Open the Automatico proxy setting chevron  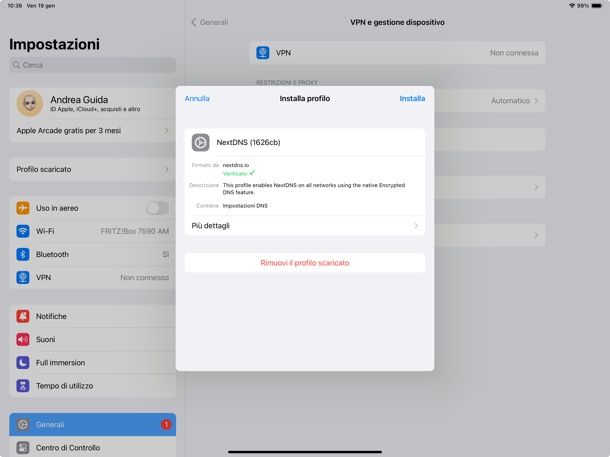point(536,101)
